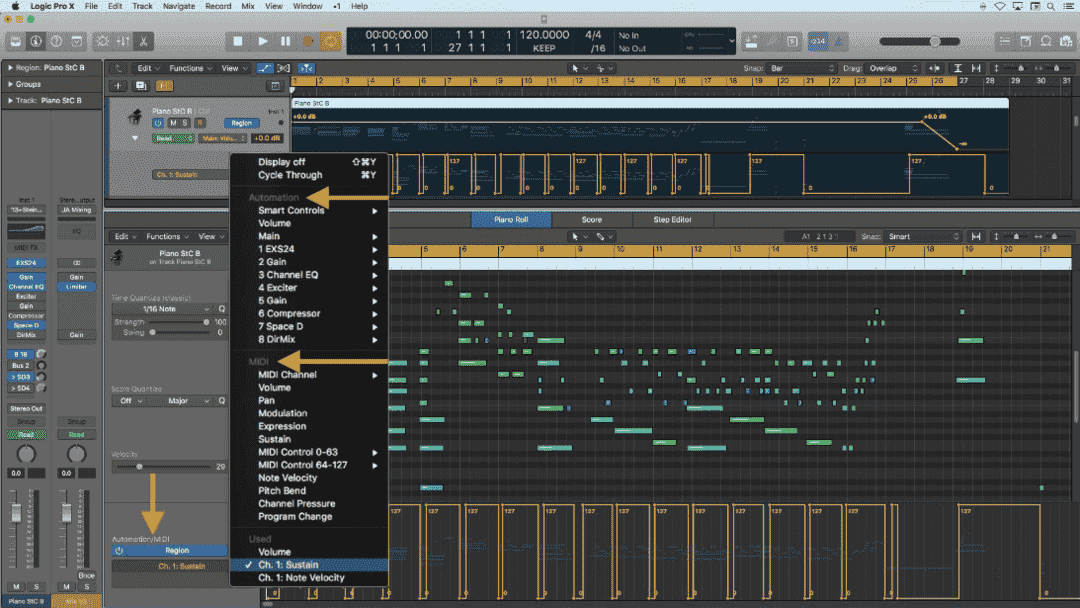Click the Smart Controls knobs icon

tap(103, 41)
